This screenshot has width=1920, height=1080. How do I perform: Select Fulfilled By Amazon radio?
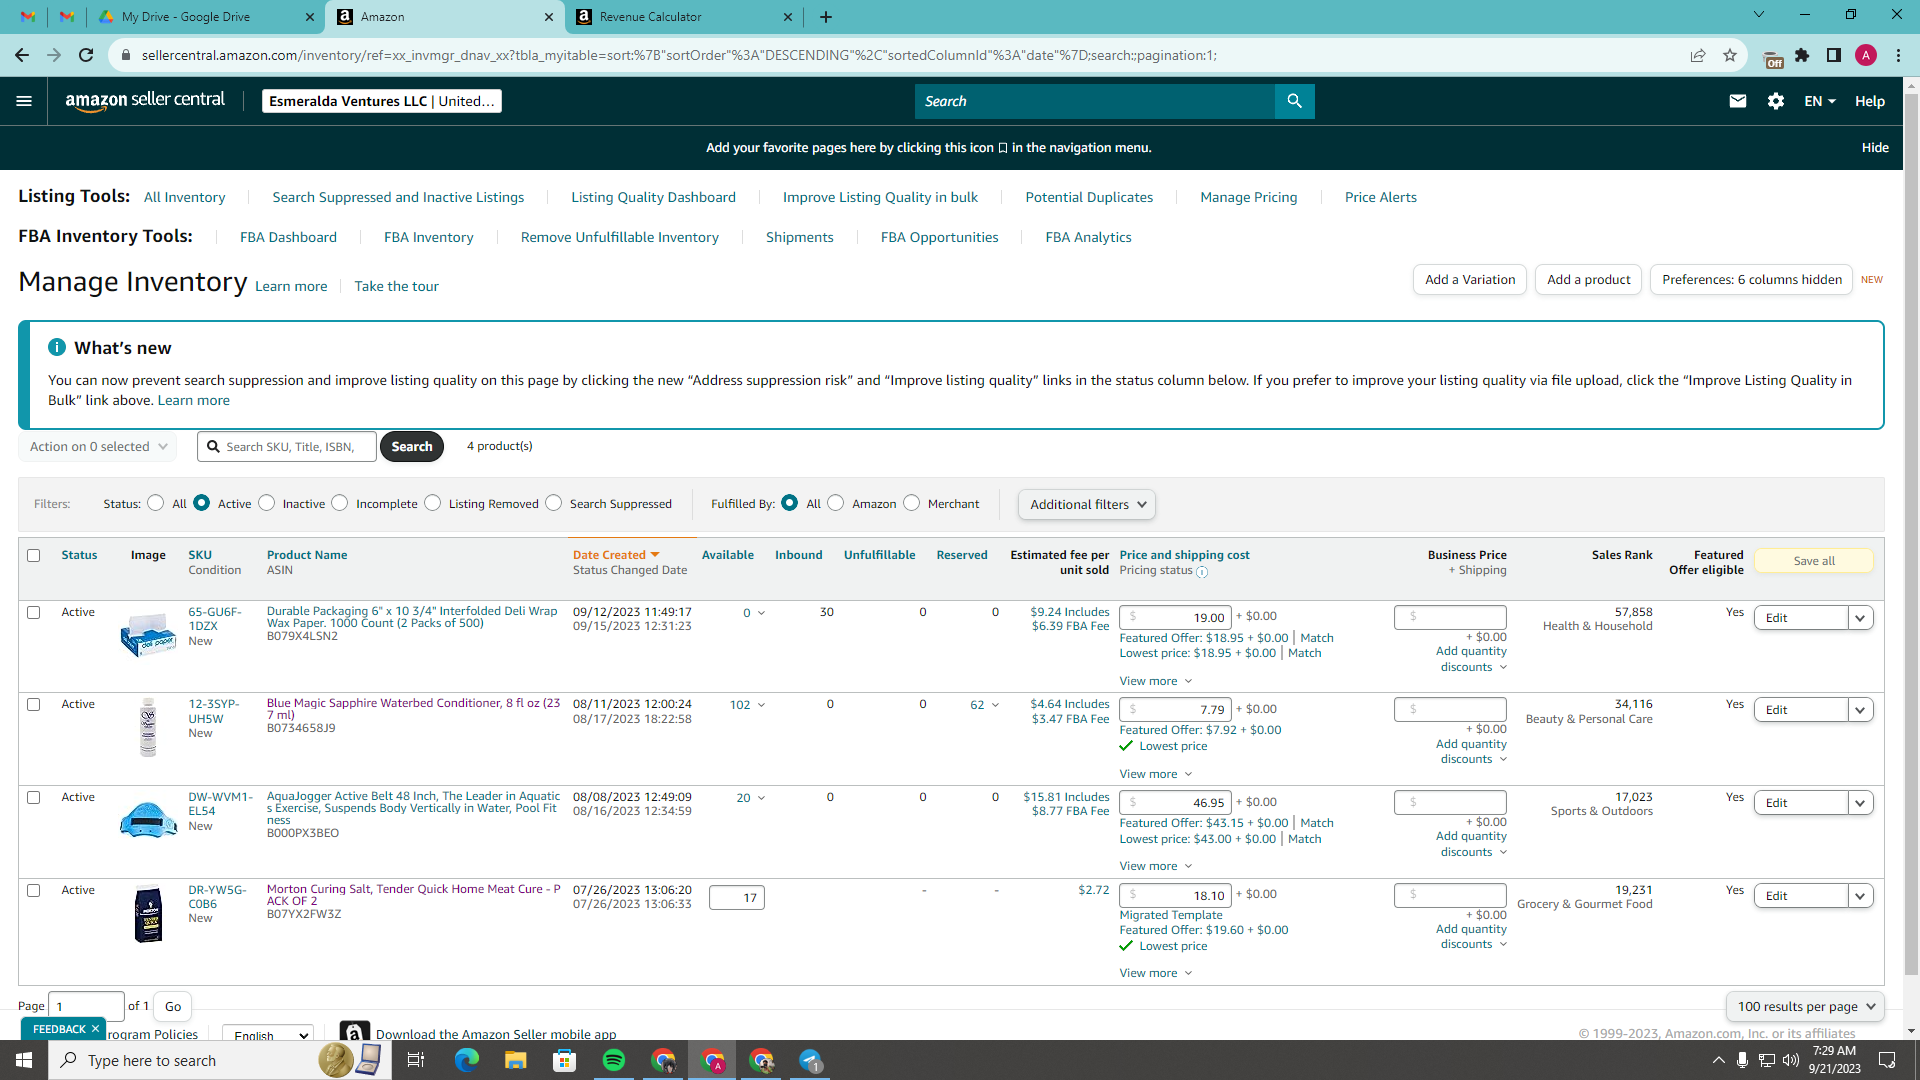click(x=835, y=503)
